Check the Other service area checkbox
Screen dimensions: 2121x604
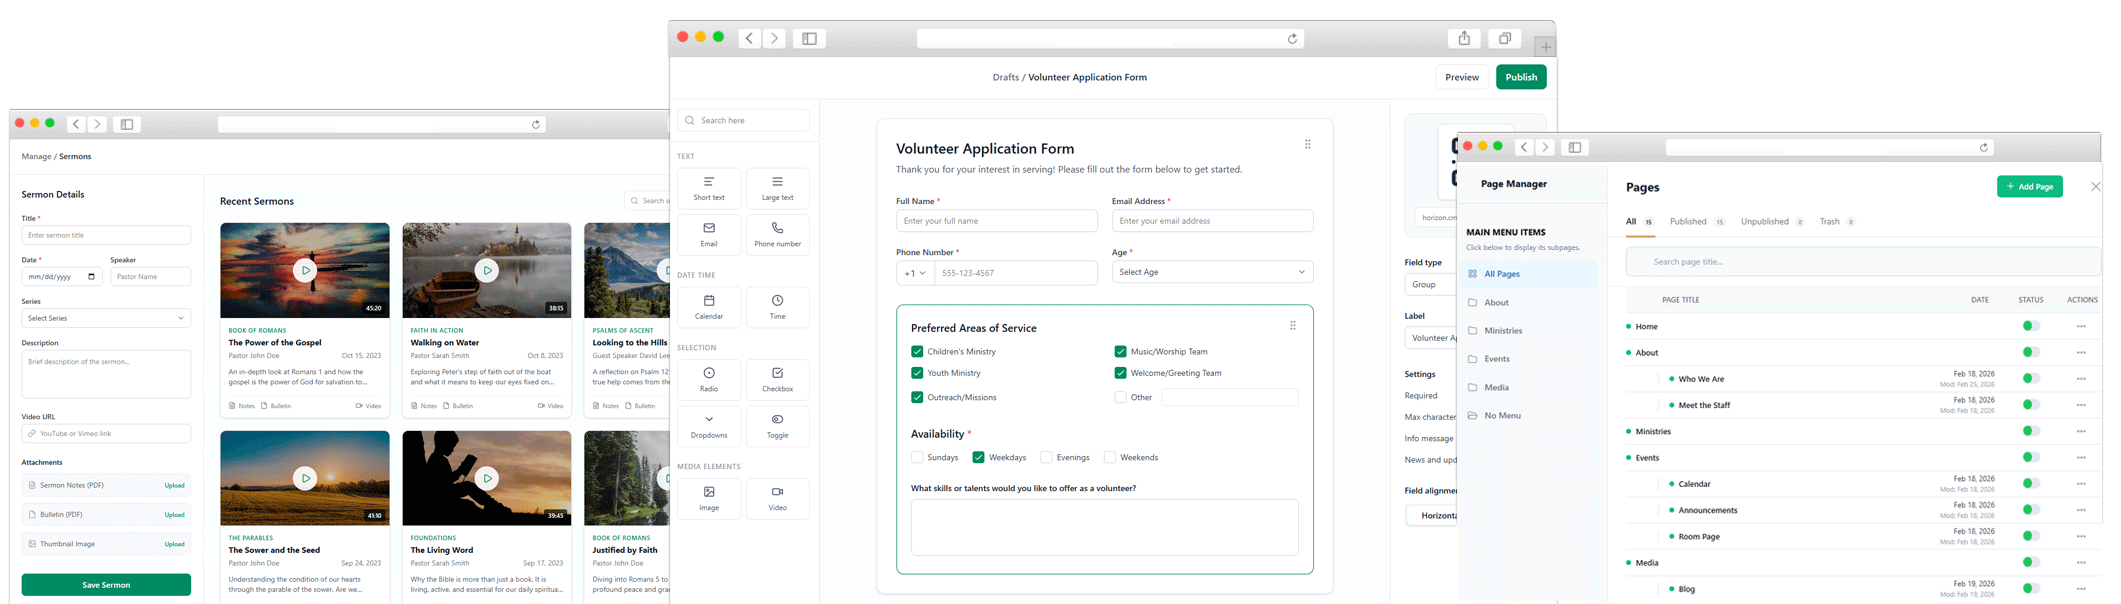pyautogui.click(x=1120, y=397)
